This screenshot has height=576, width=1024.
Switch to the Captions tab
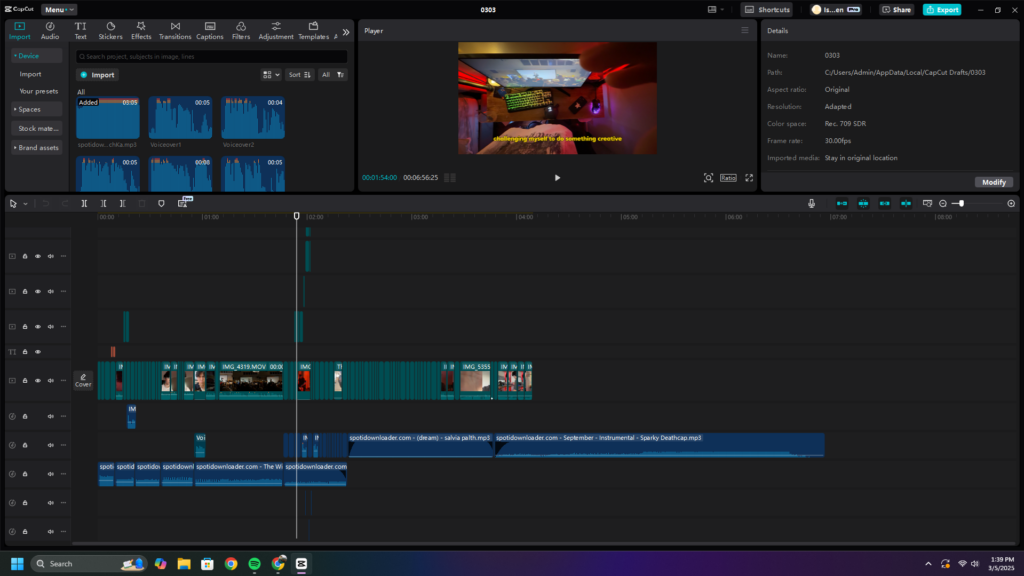(x=210, y=31)
